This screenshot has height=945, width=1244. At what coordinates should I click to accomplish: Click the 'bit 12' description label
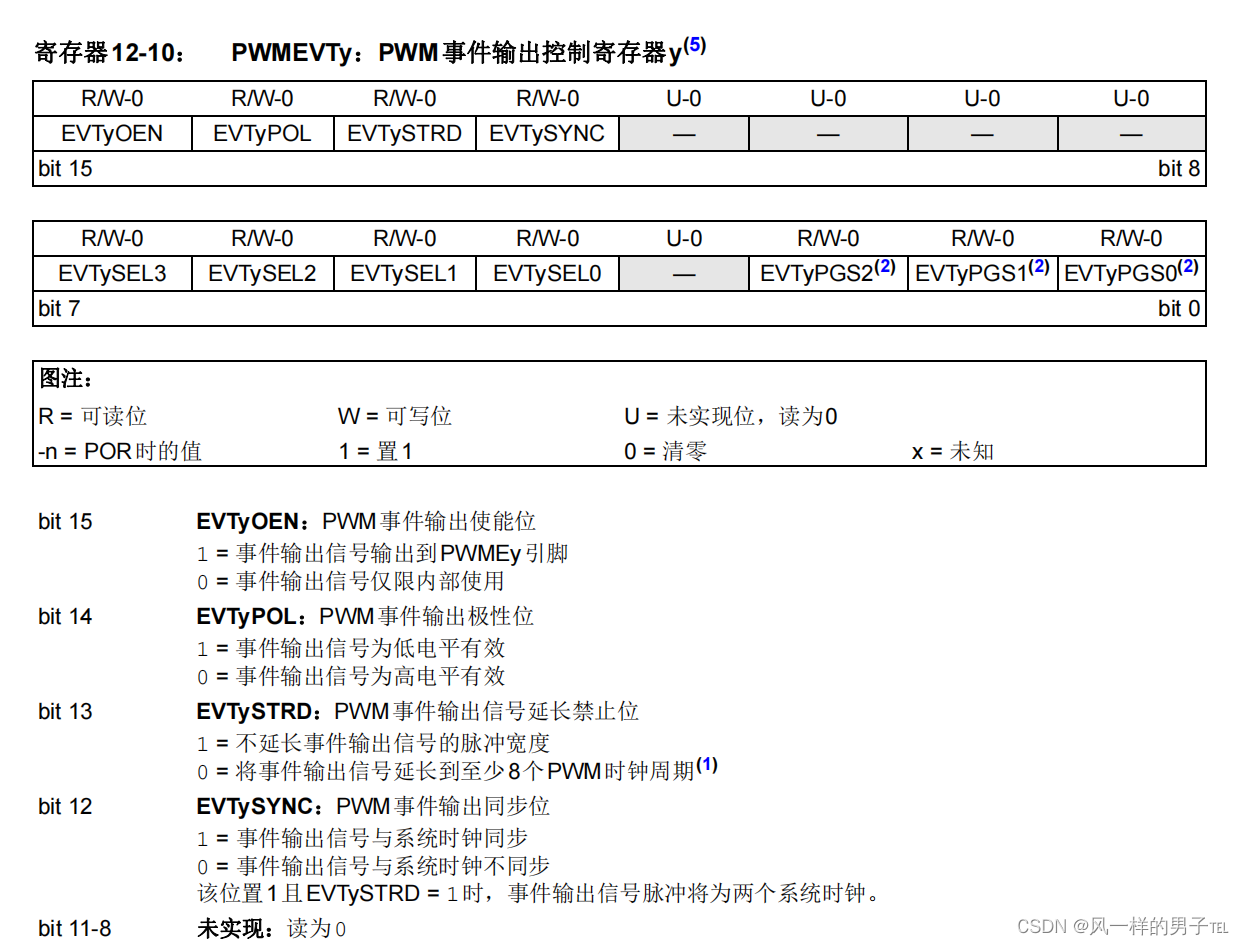[x=65, y=807]
